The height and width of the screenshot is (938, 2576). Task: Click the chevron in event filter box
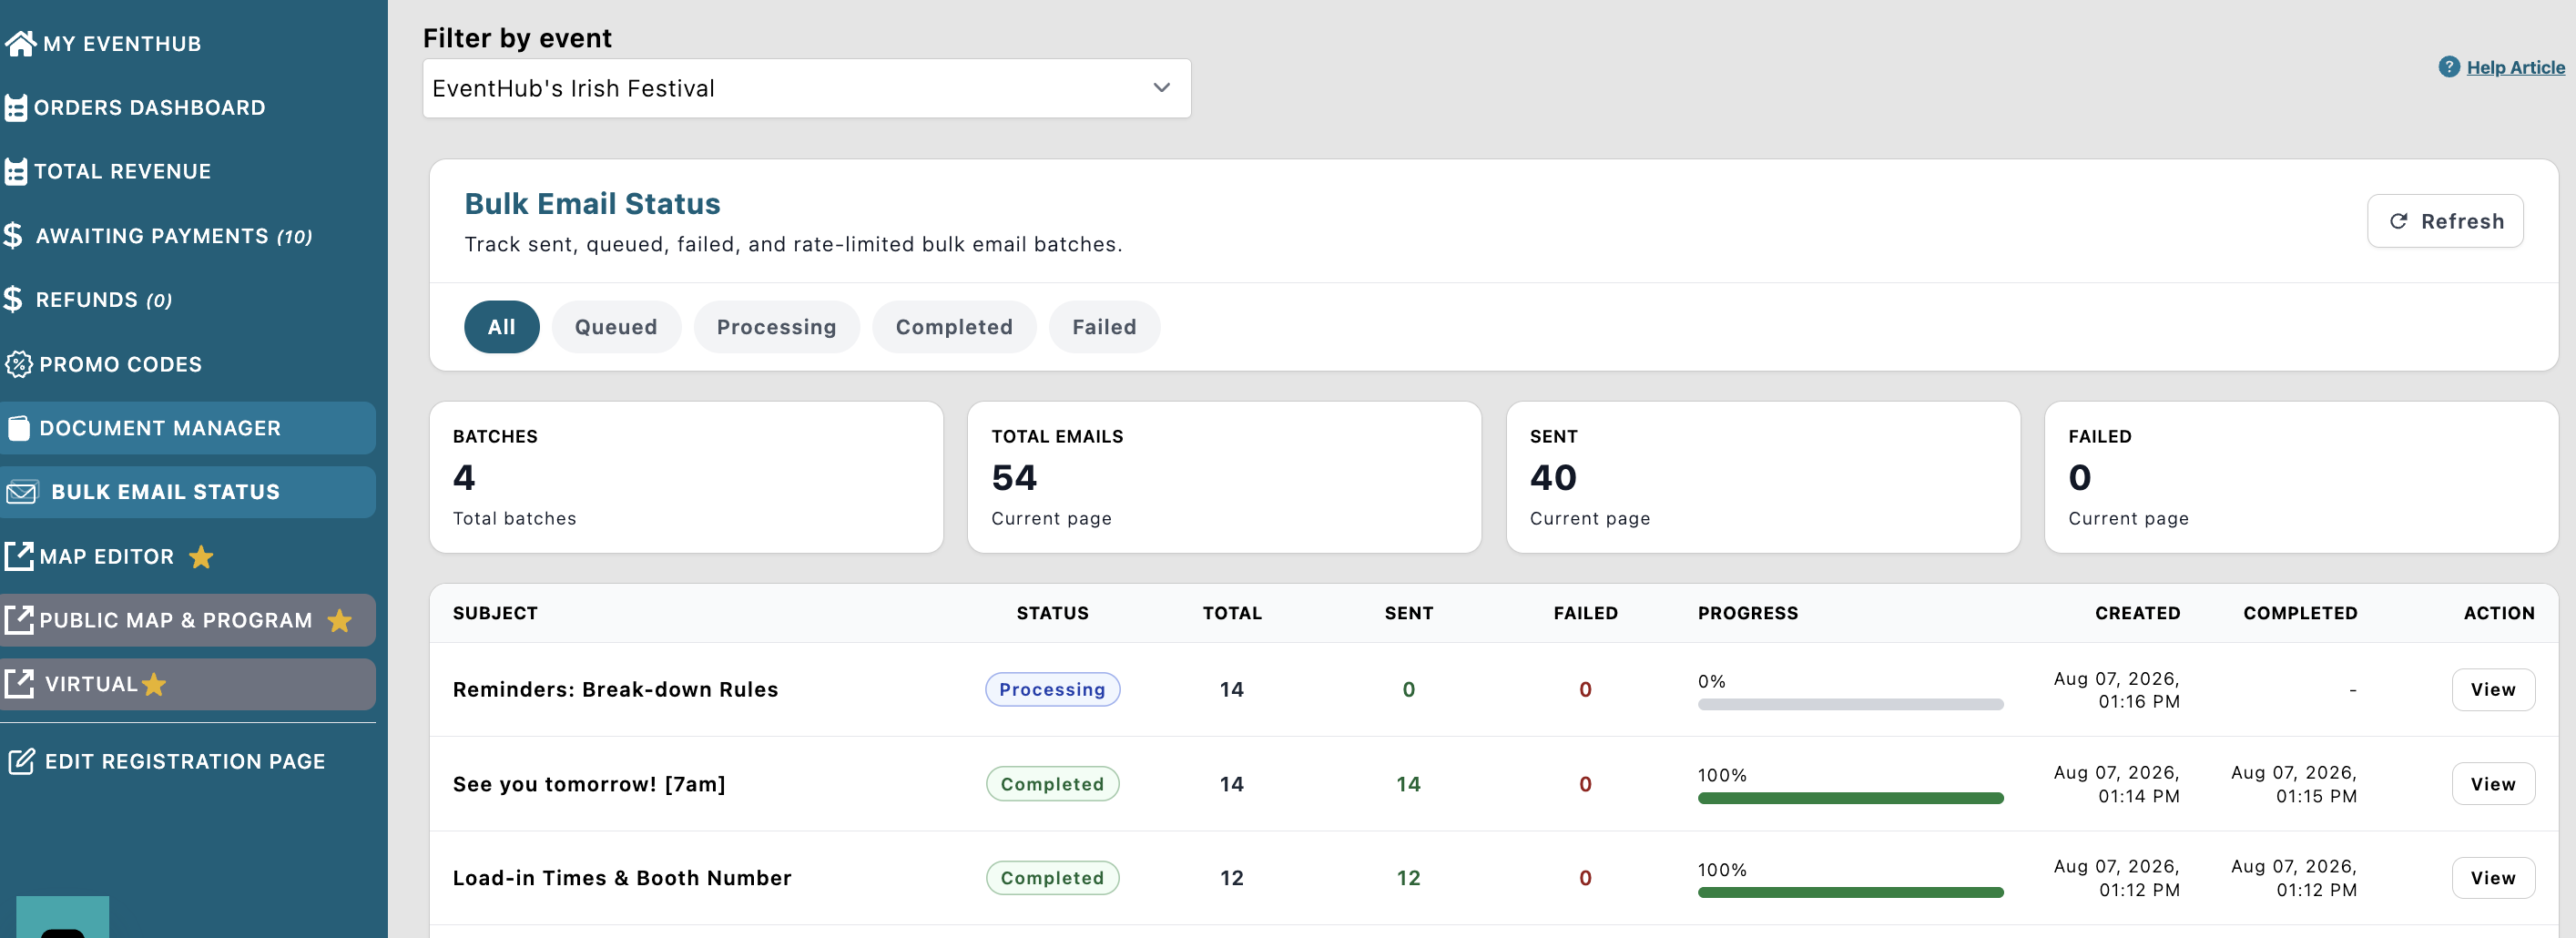tap(1161, 88)
